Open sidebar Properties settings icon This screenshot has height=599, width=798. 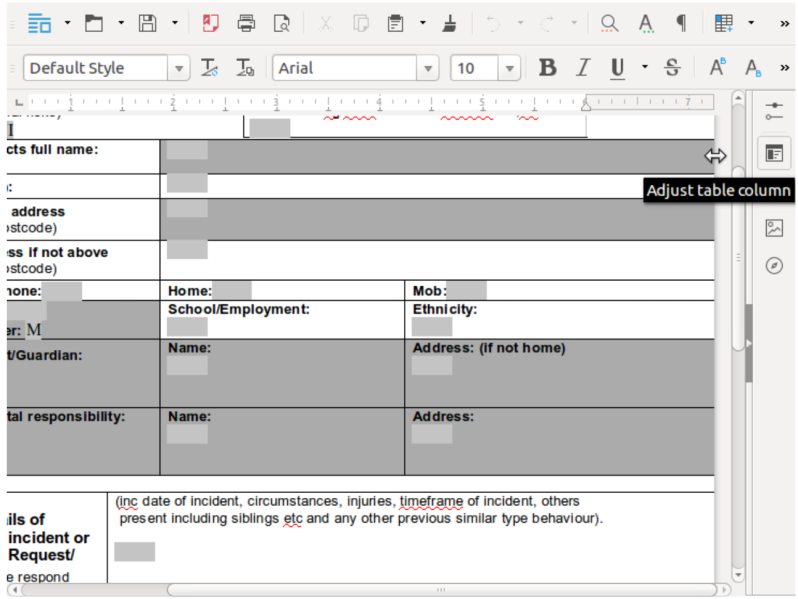[x=774, y=111]
